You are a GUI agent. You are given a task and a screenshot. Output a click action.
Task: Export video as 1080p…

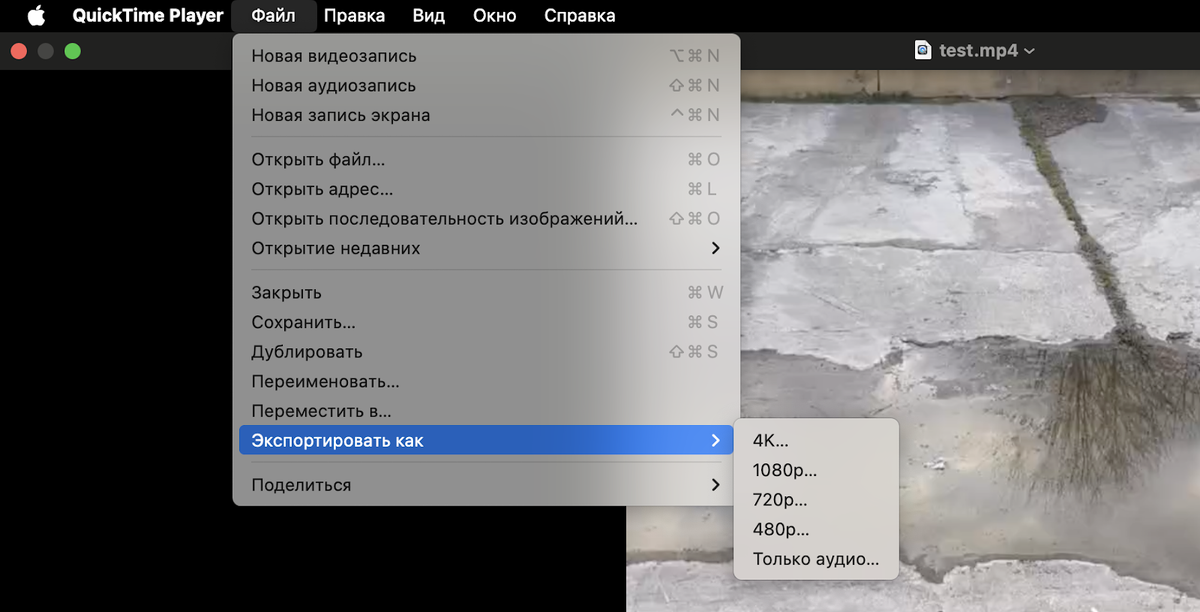817,470
